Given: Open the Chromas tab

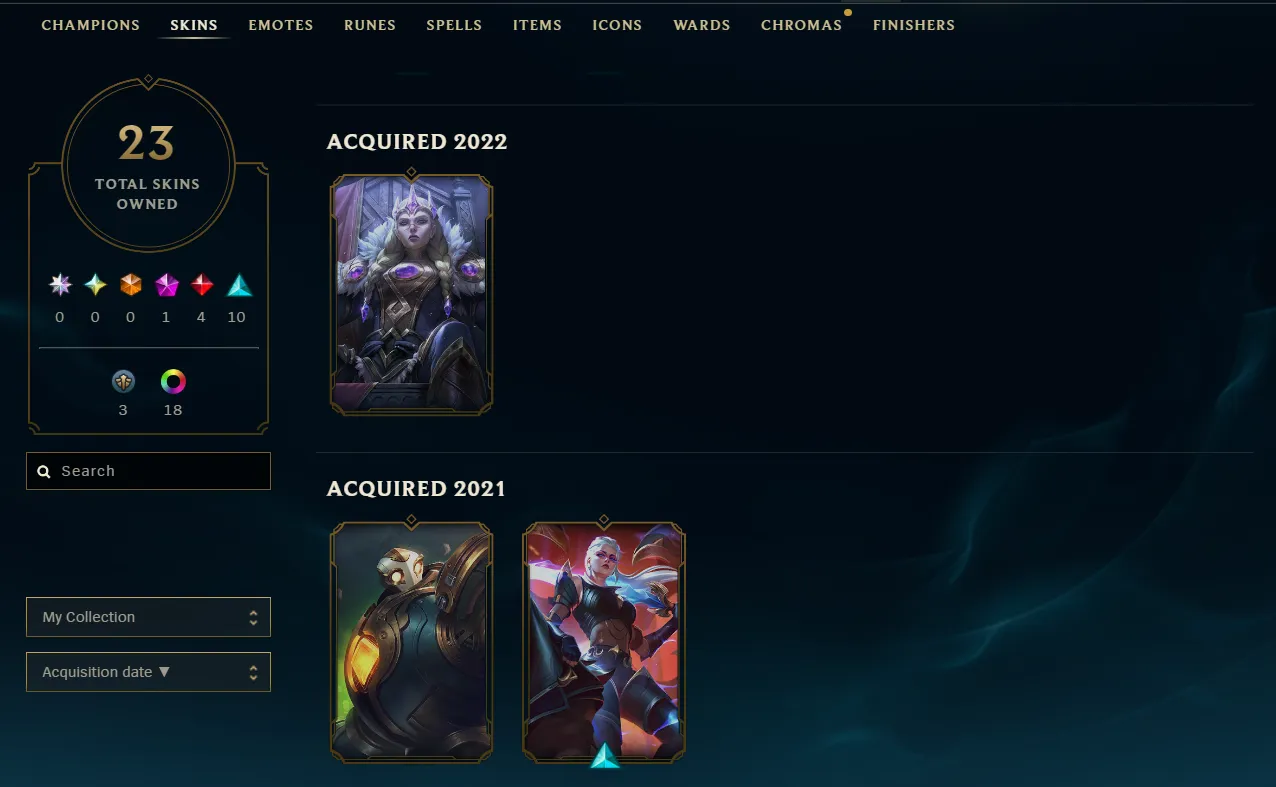Looking at the screenshot, I should 801,25.
